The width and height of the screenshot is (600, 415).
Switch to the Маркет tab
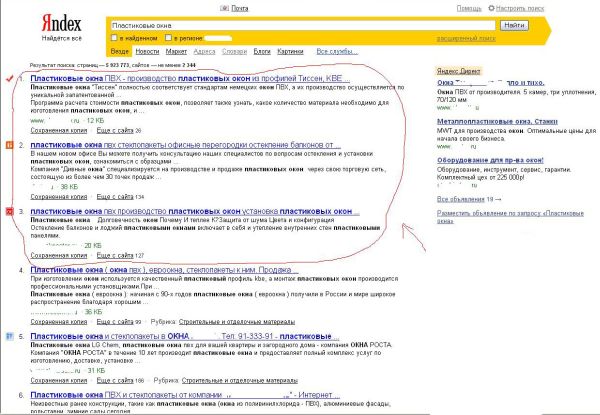tap(176, 51)
